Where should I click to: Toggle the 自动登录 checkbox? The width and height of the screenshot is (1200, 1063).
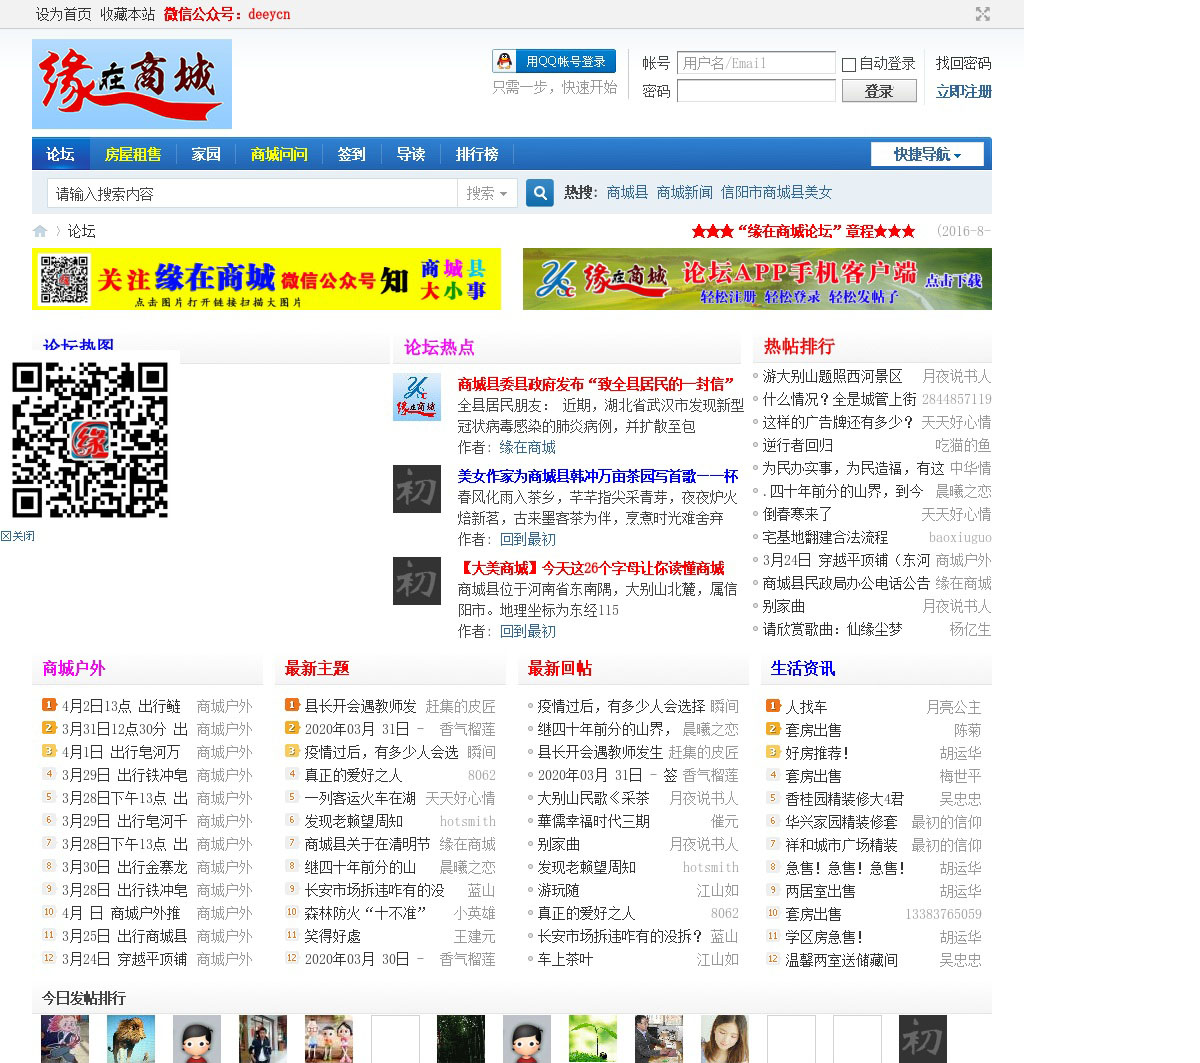point(849,64)
